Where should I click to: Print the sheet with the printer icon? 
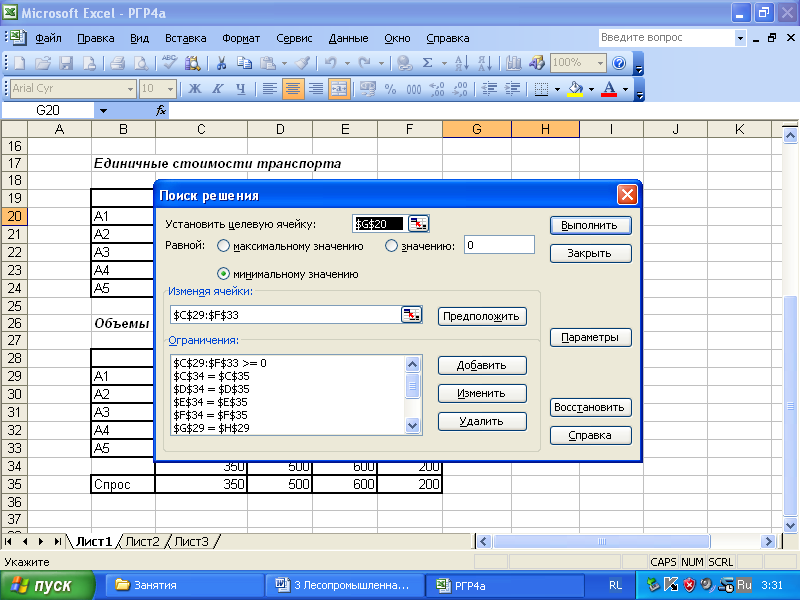(x=117, y=63)
